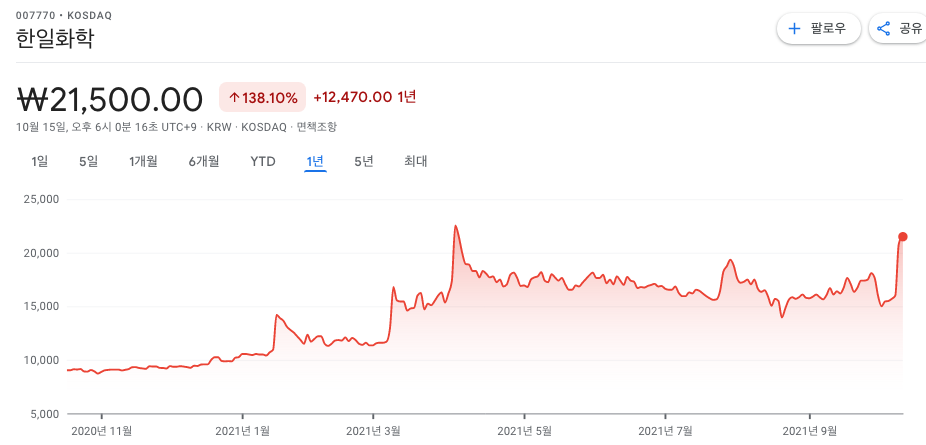Click the 2021년 5월 axis label
This screenshot has width=926, height=445.
(x=524, y=431)
